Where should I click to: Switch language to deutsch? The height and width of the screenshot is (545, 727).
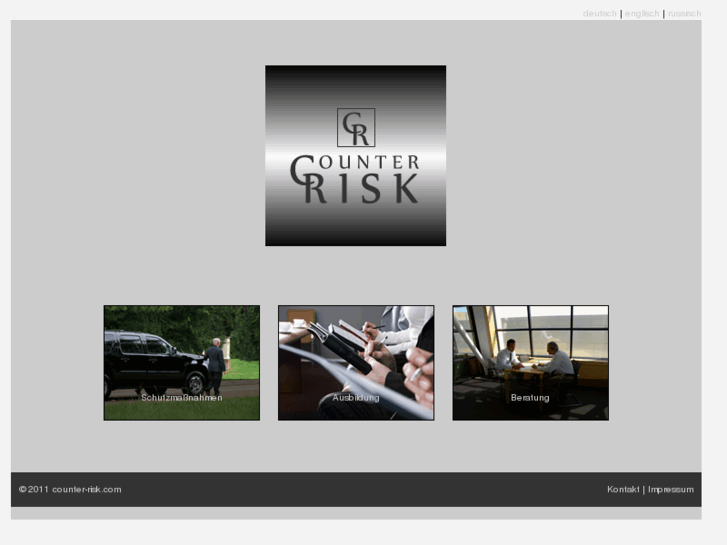(x=599, y=13)
